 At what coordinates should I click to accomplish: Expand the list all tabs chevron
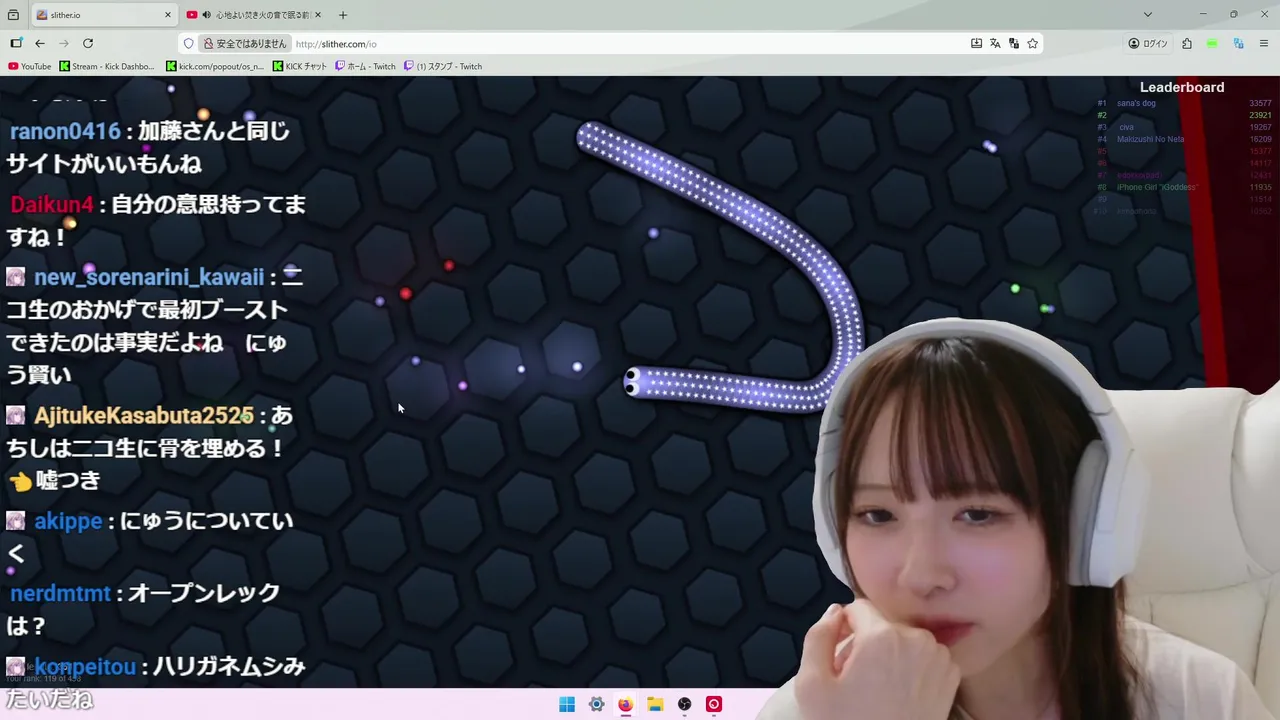click(x=1148, y=15)
